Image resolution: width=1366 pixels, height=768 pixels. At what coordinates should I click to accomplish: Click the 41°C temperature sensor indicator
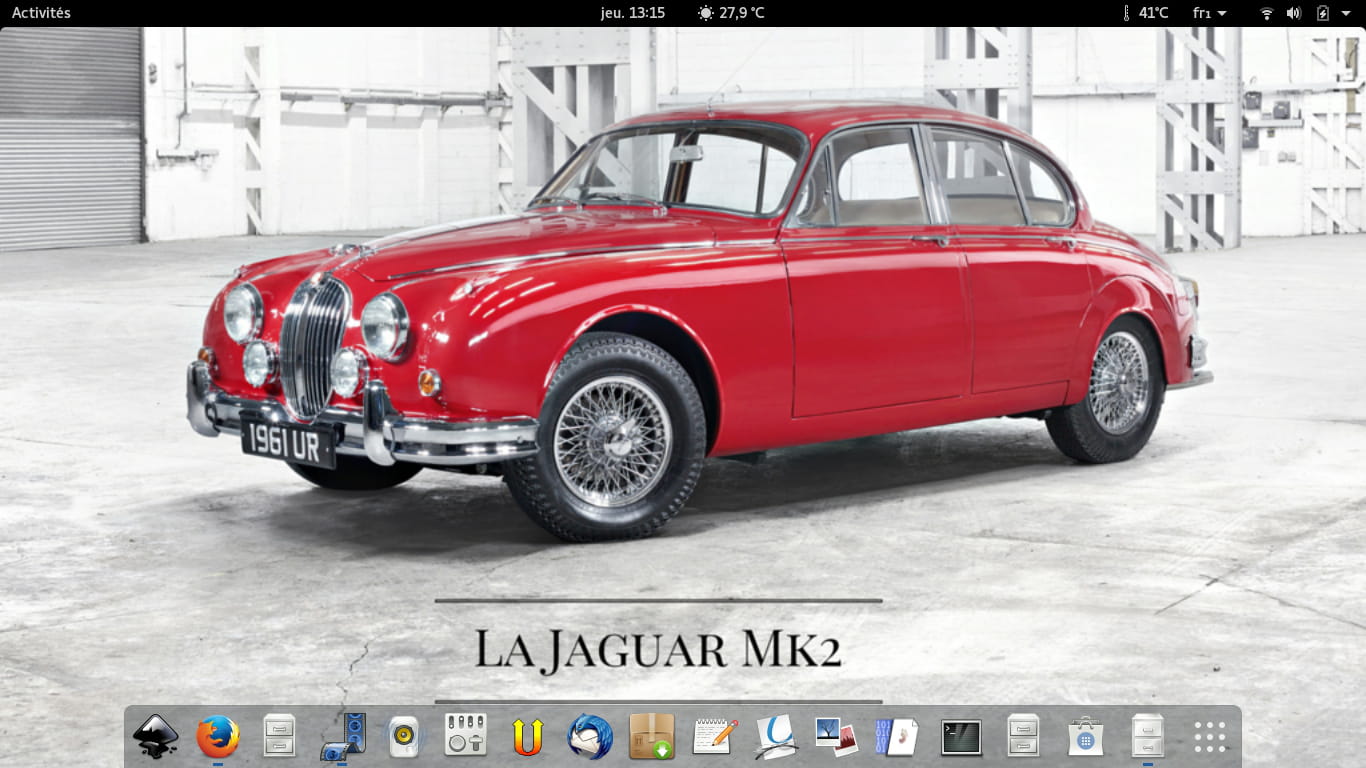point(1146,13)
